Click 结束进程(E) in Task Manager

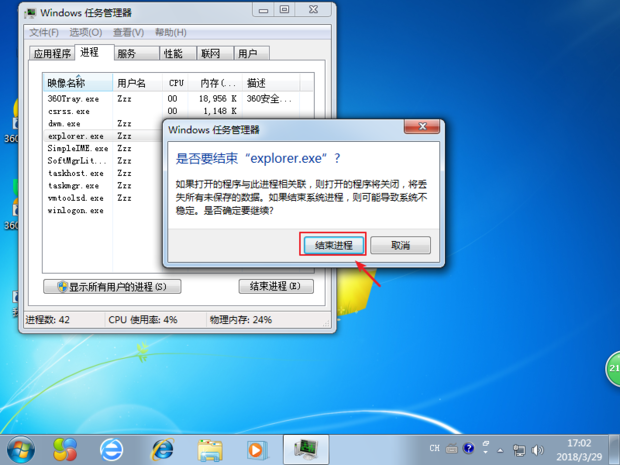(x=276, y=286)
